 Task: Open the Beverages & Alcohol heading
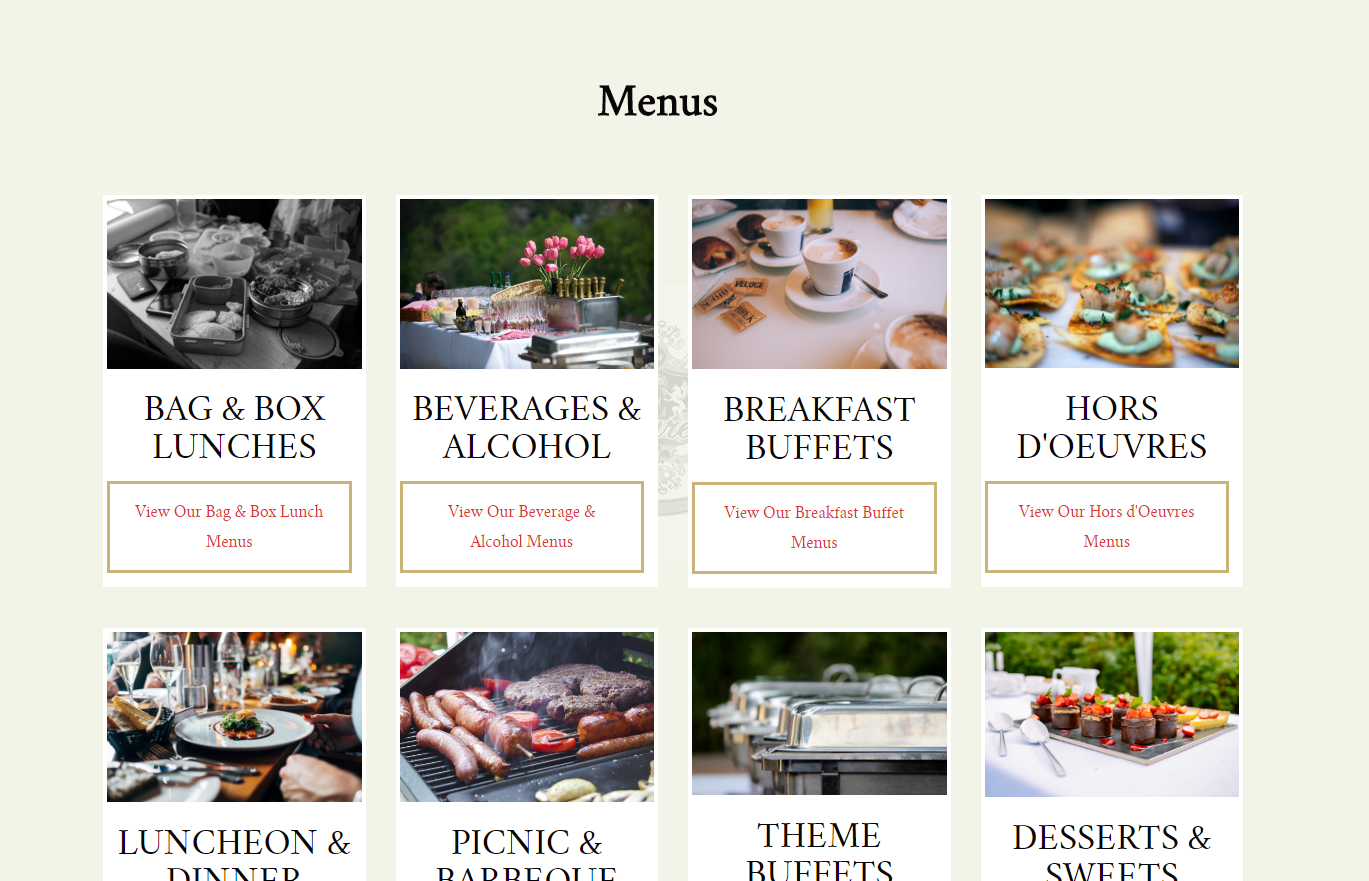[527, 427]
